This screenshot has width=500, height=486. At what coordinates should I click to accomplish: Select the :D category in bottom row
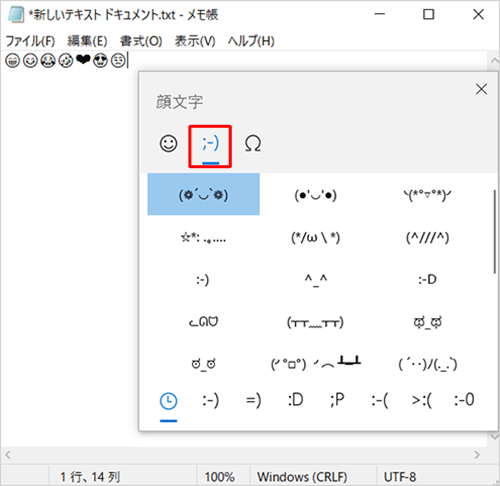click(296, 400)
